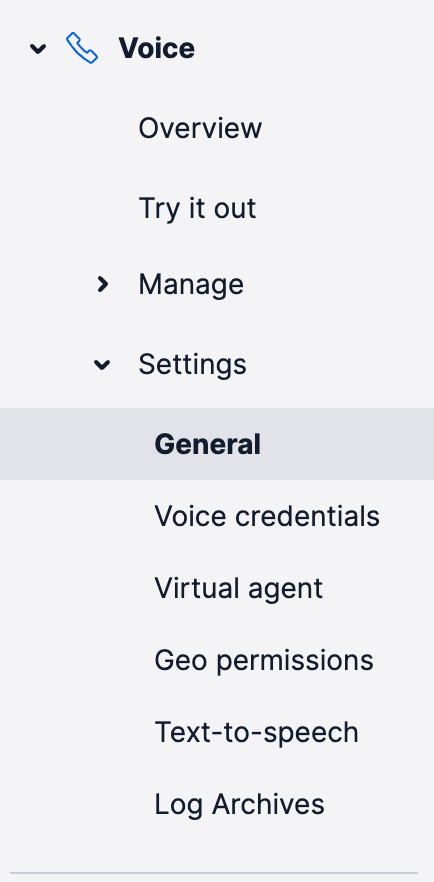Click the word Voice in Voice credentials

[191, 516]
